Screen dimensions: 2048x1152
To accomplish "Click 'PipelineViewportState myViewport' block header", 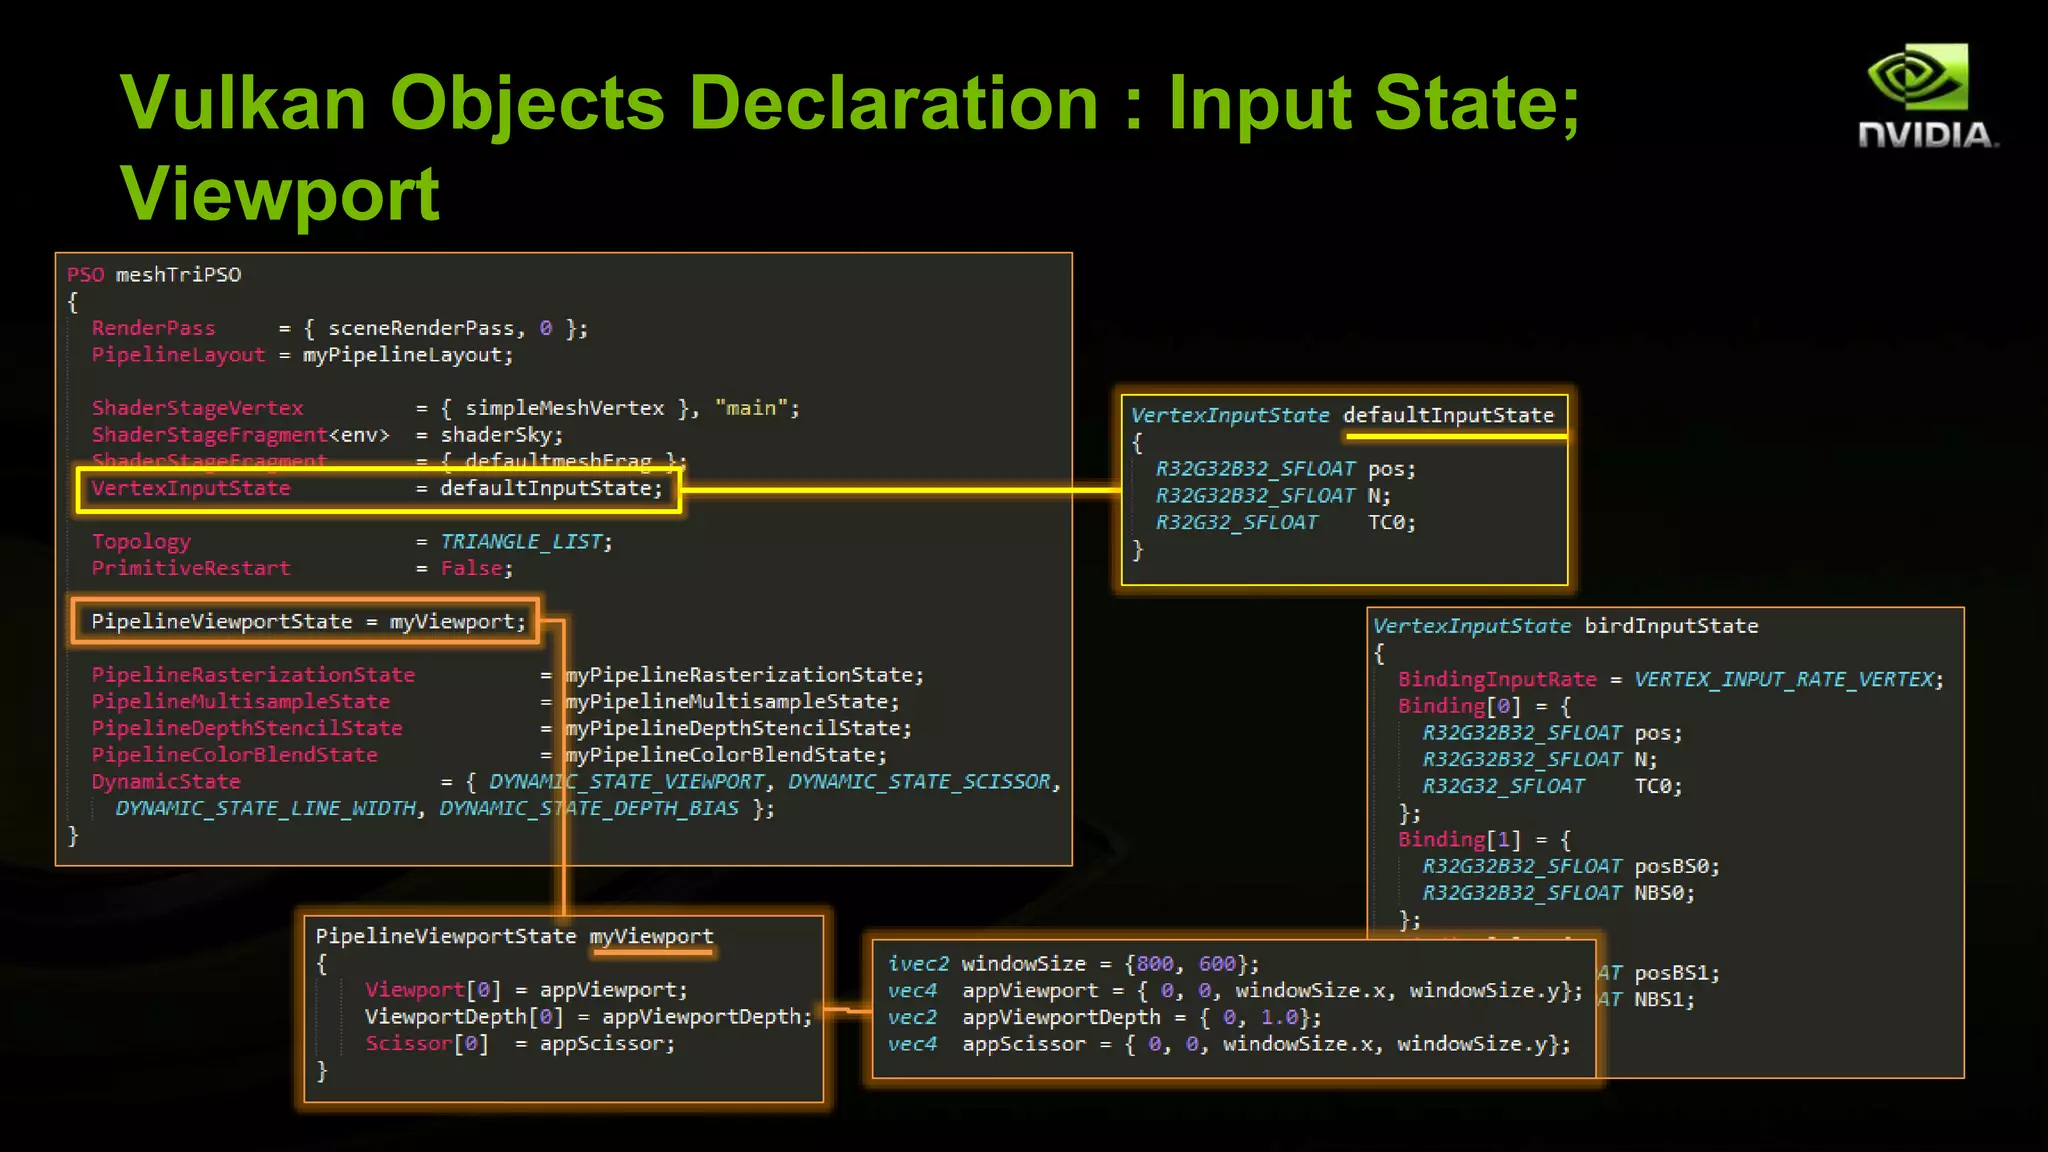I will click(514, 936).
